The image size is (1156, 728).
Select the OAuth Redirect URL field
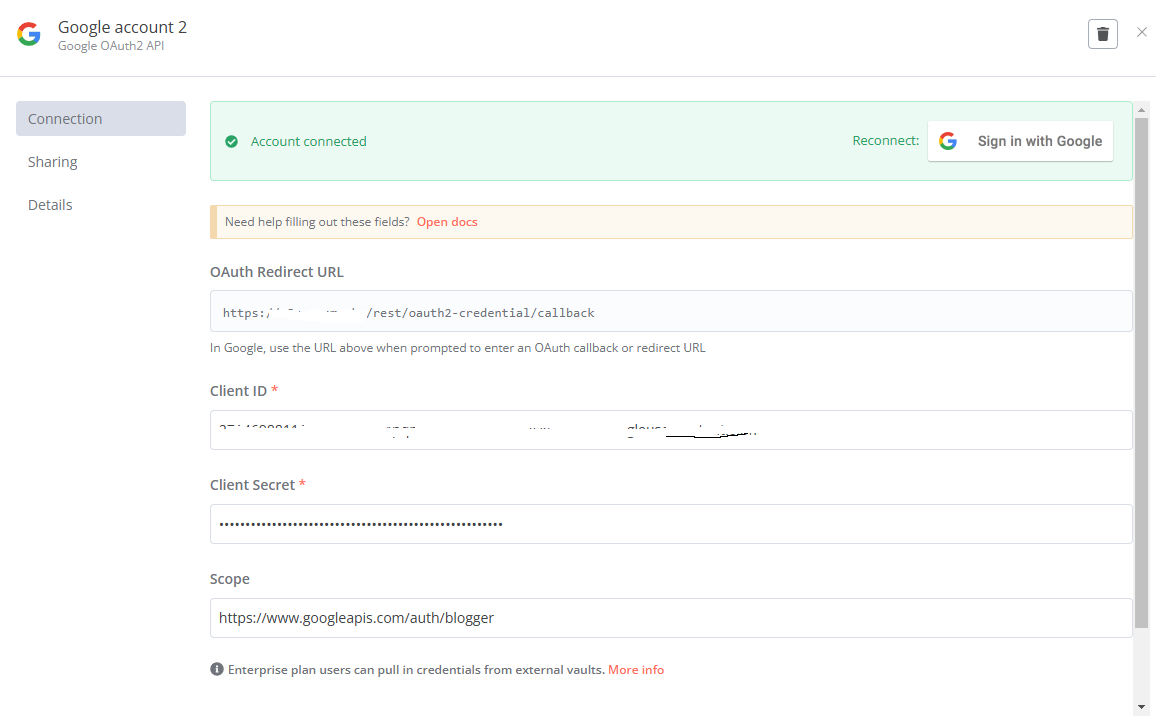[x=671, y=311]
